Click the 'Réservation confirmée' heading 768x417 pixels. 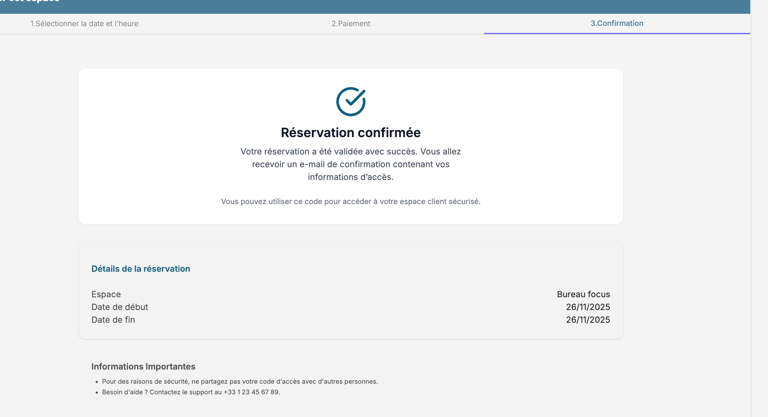click(351, 132)
